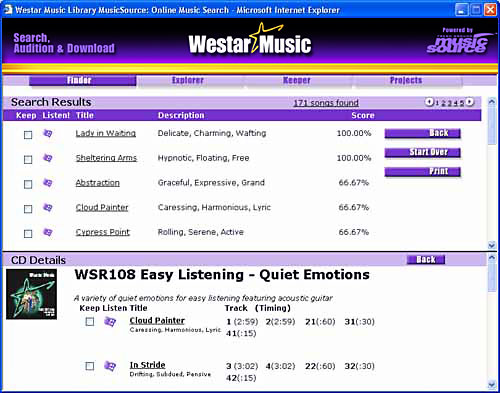Screen dimensions: 500x393
Task: Play the Cypress Point listen icon
Action: [x=48, y=232]
